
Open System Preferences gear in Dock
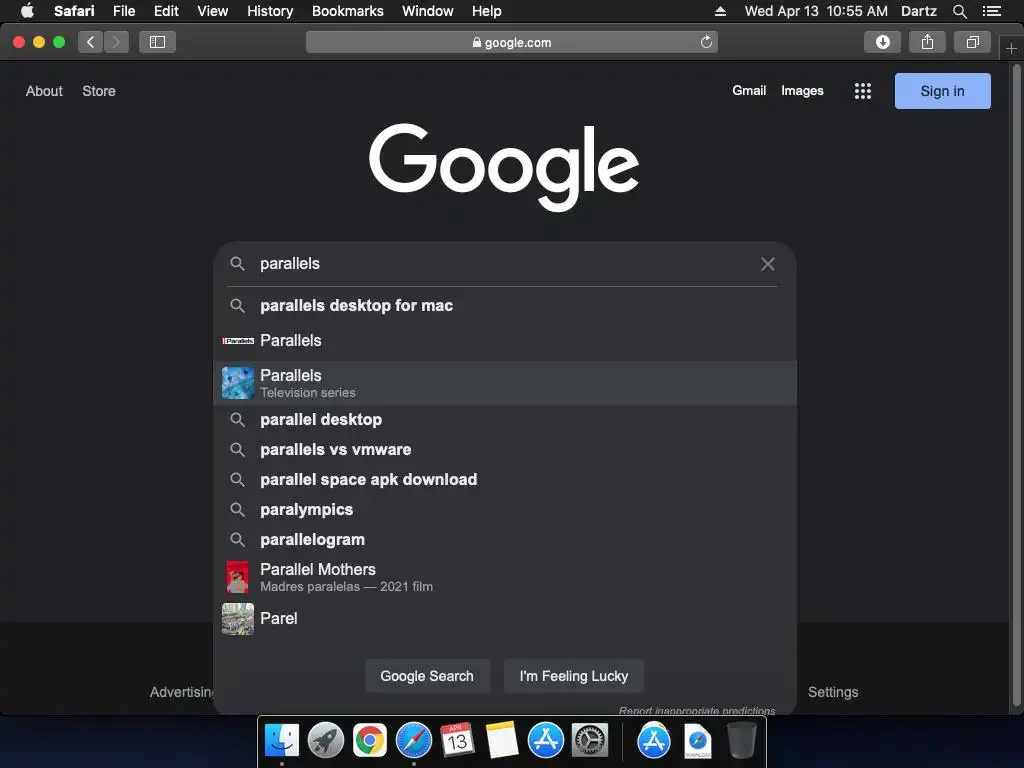[x=590, y=741]
